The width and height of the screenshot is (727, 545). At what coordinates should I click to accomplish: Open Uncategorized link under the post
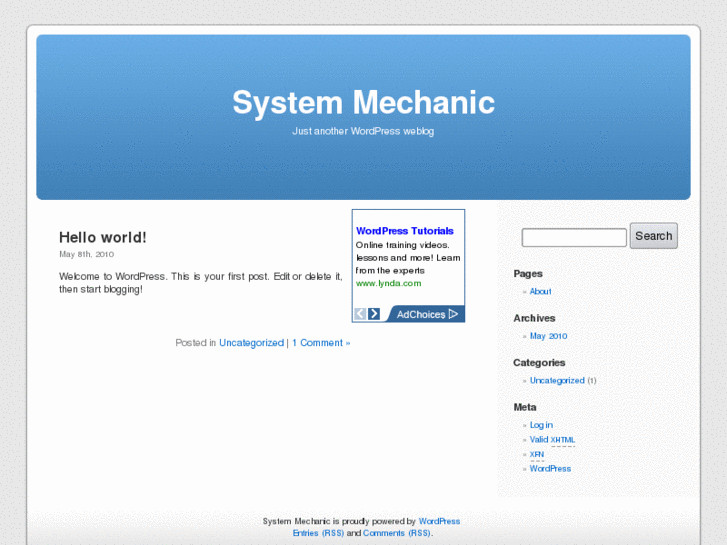251,343
